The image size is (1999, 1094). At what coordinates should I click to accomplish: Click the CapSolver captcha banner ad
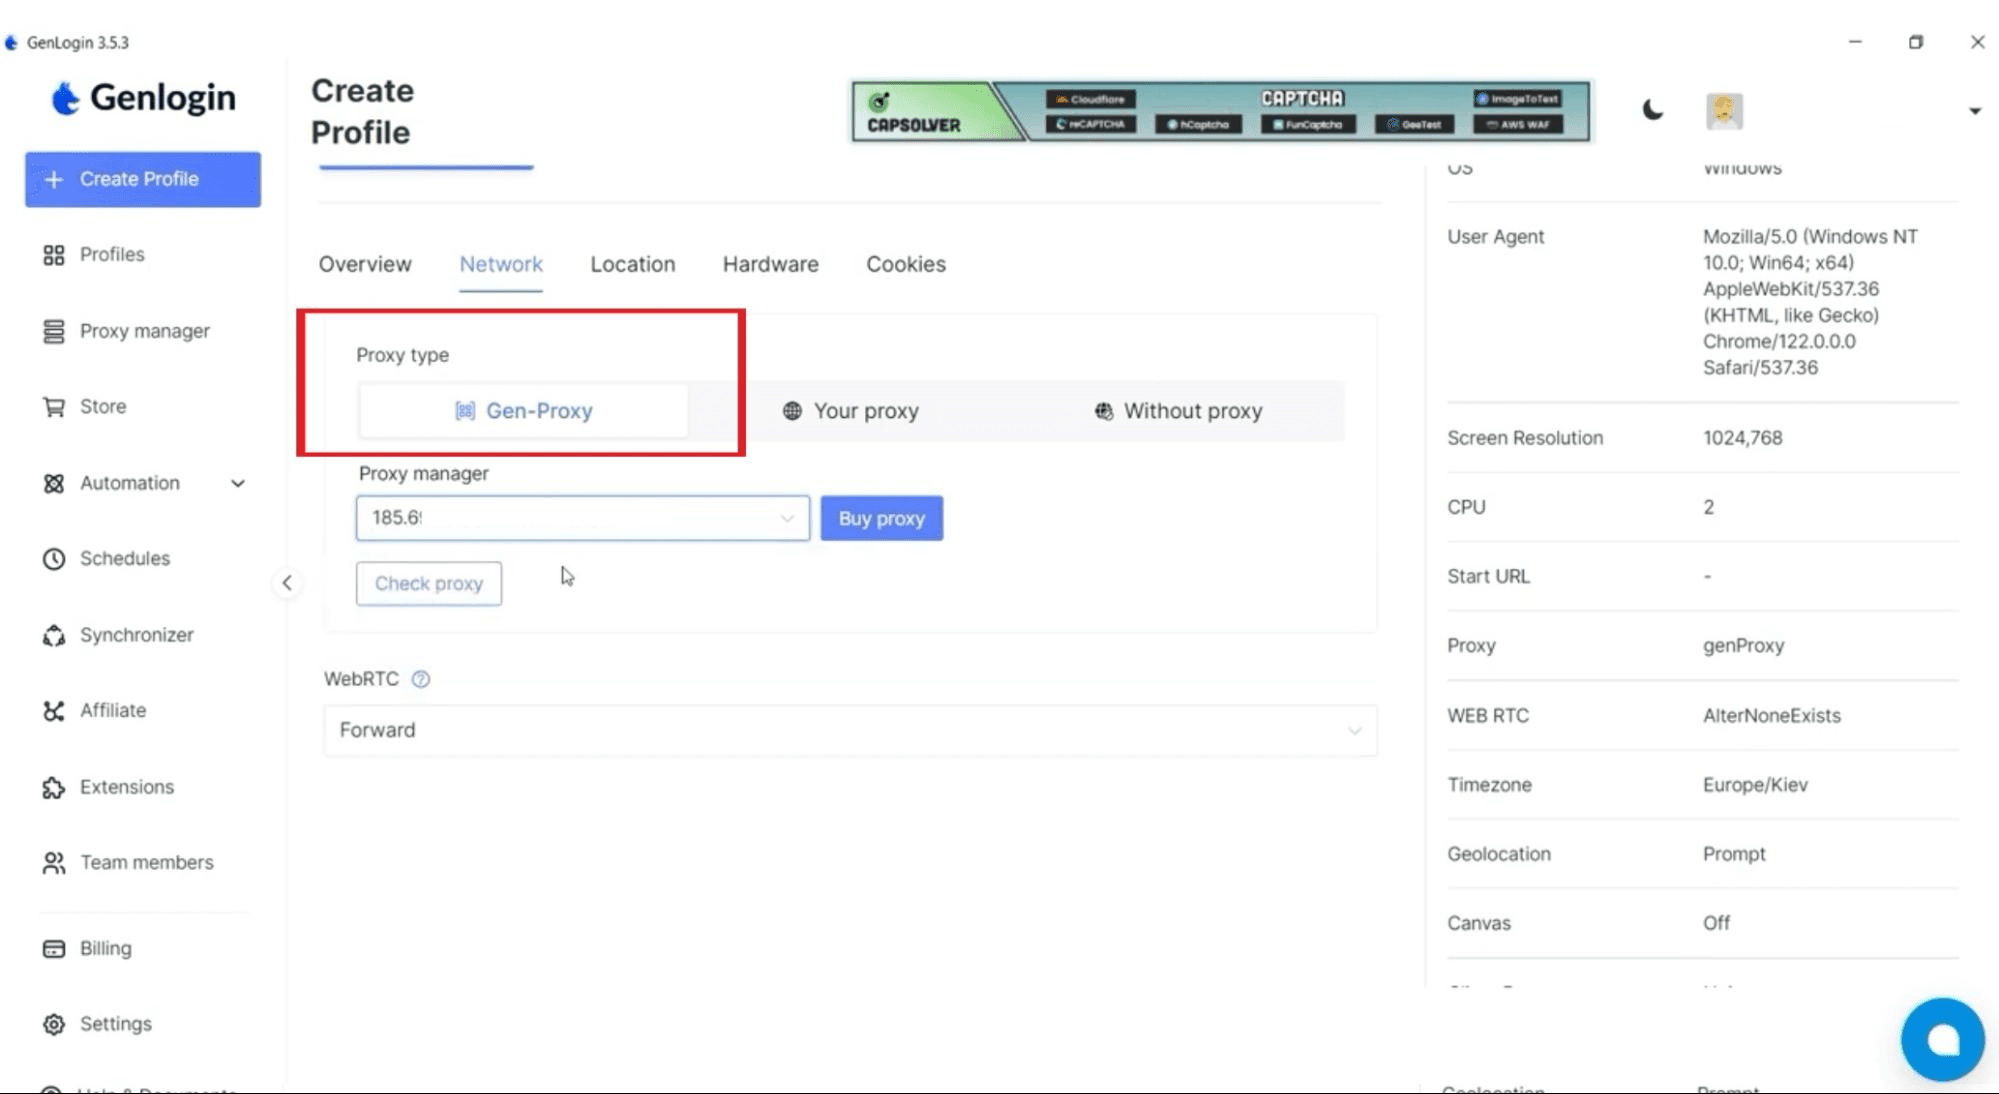coord(1220,112)
